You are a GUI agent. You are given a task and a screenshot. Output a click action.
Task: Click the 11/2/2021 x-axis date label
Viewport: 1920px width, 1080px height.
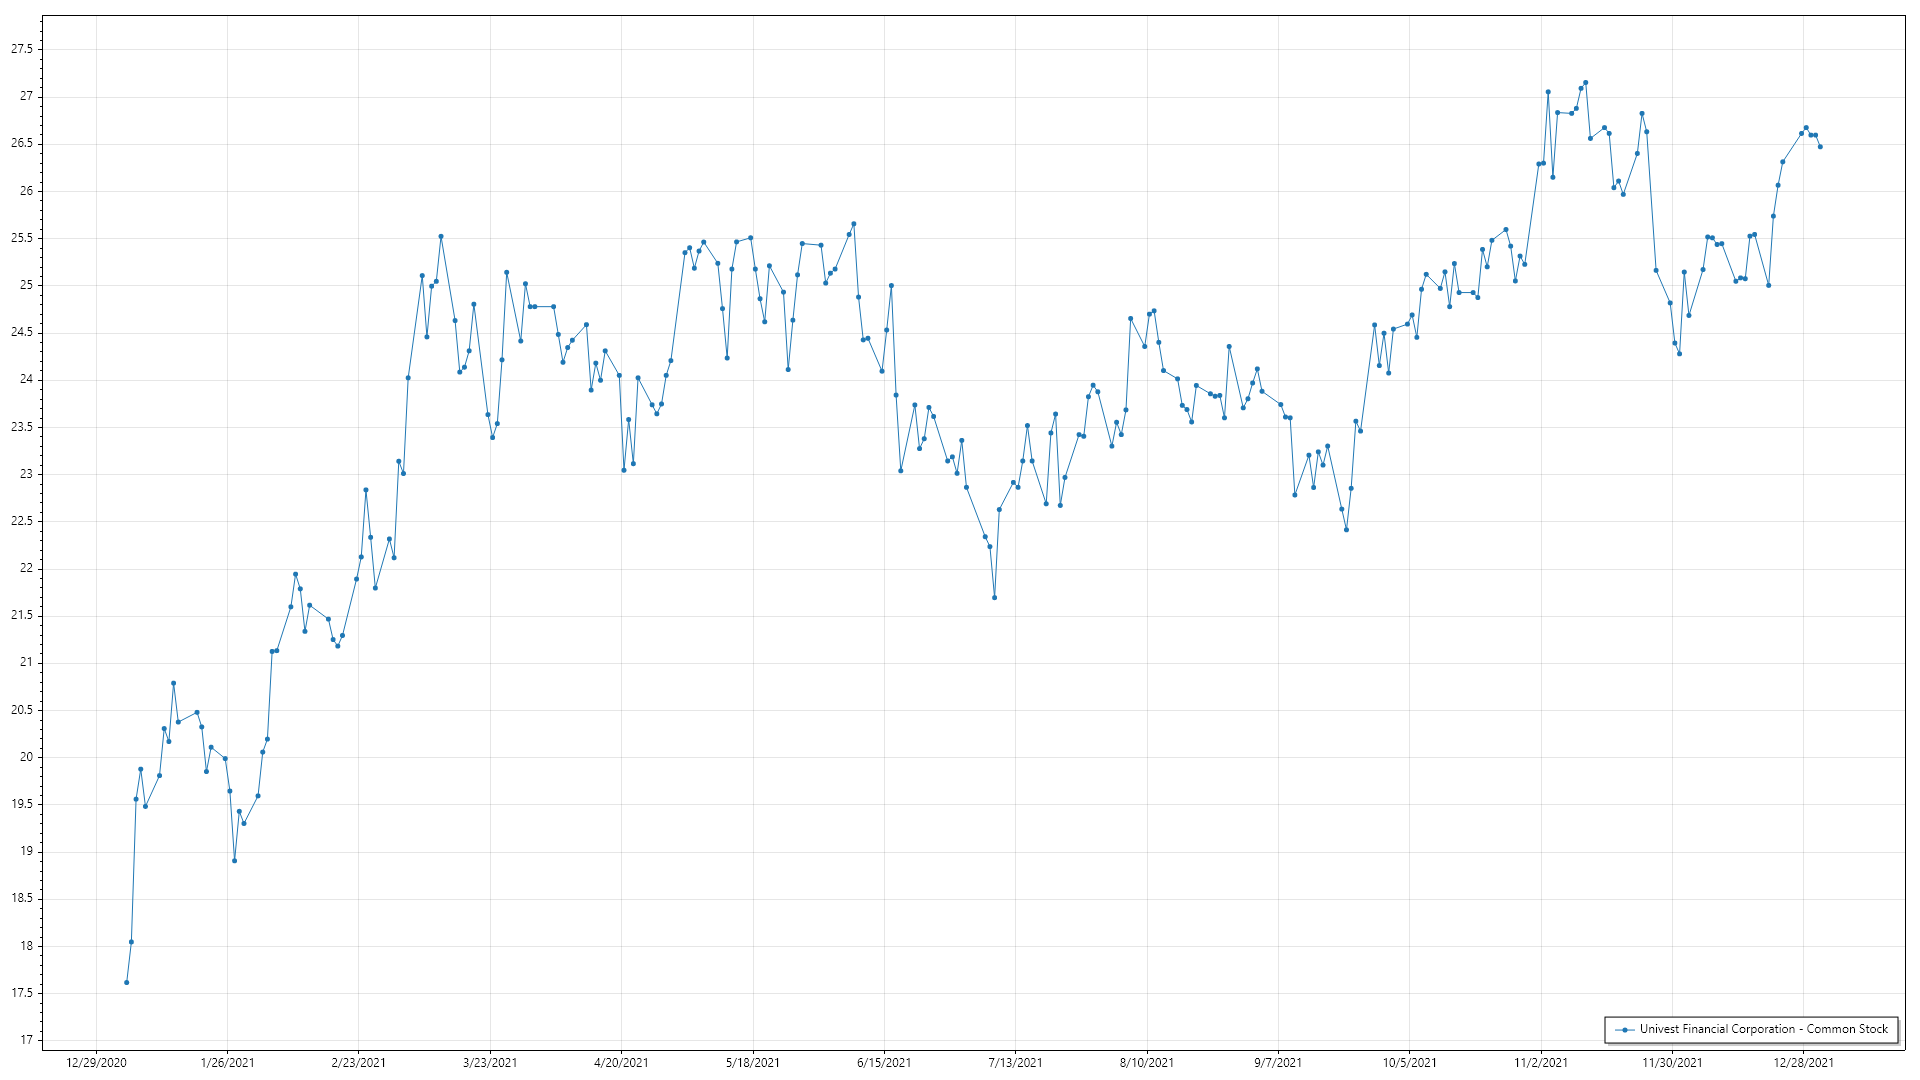coord(1541,1062)
